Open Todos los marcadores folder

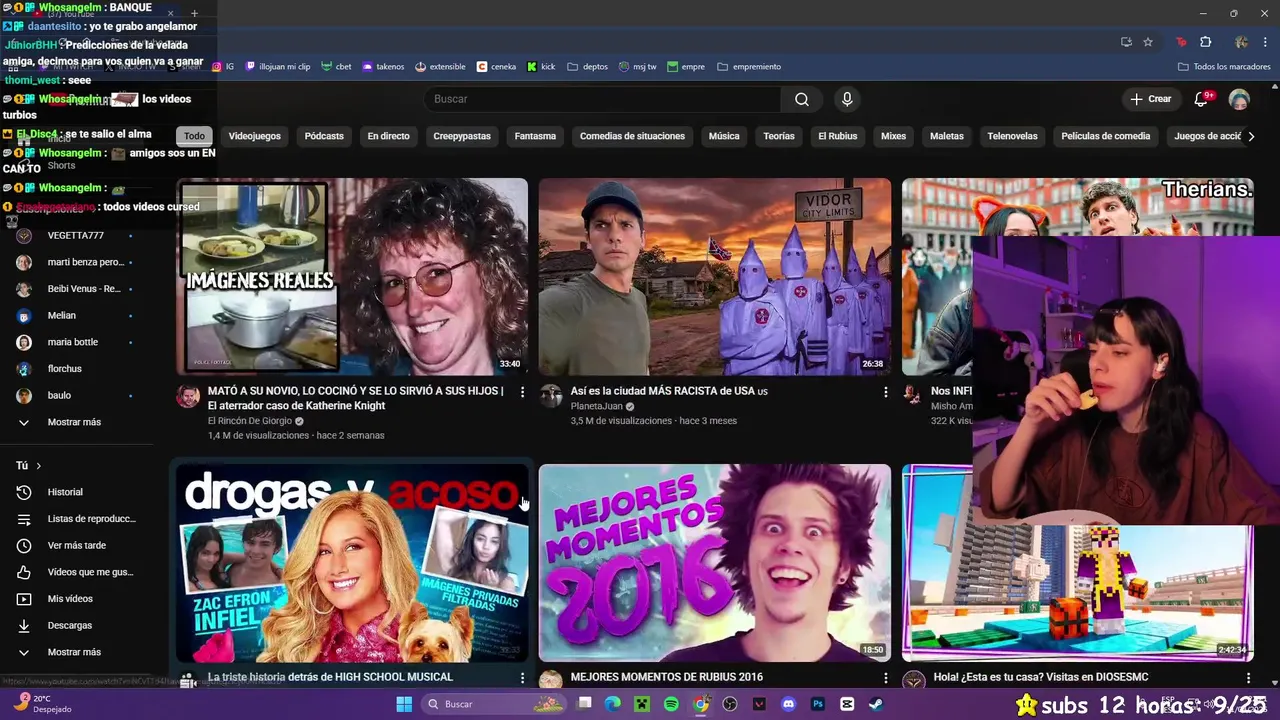click(x=1224, y=67)
